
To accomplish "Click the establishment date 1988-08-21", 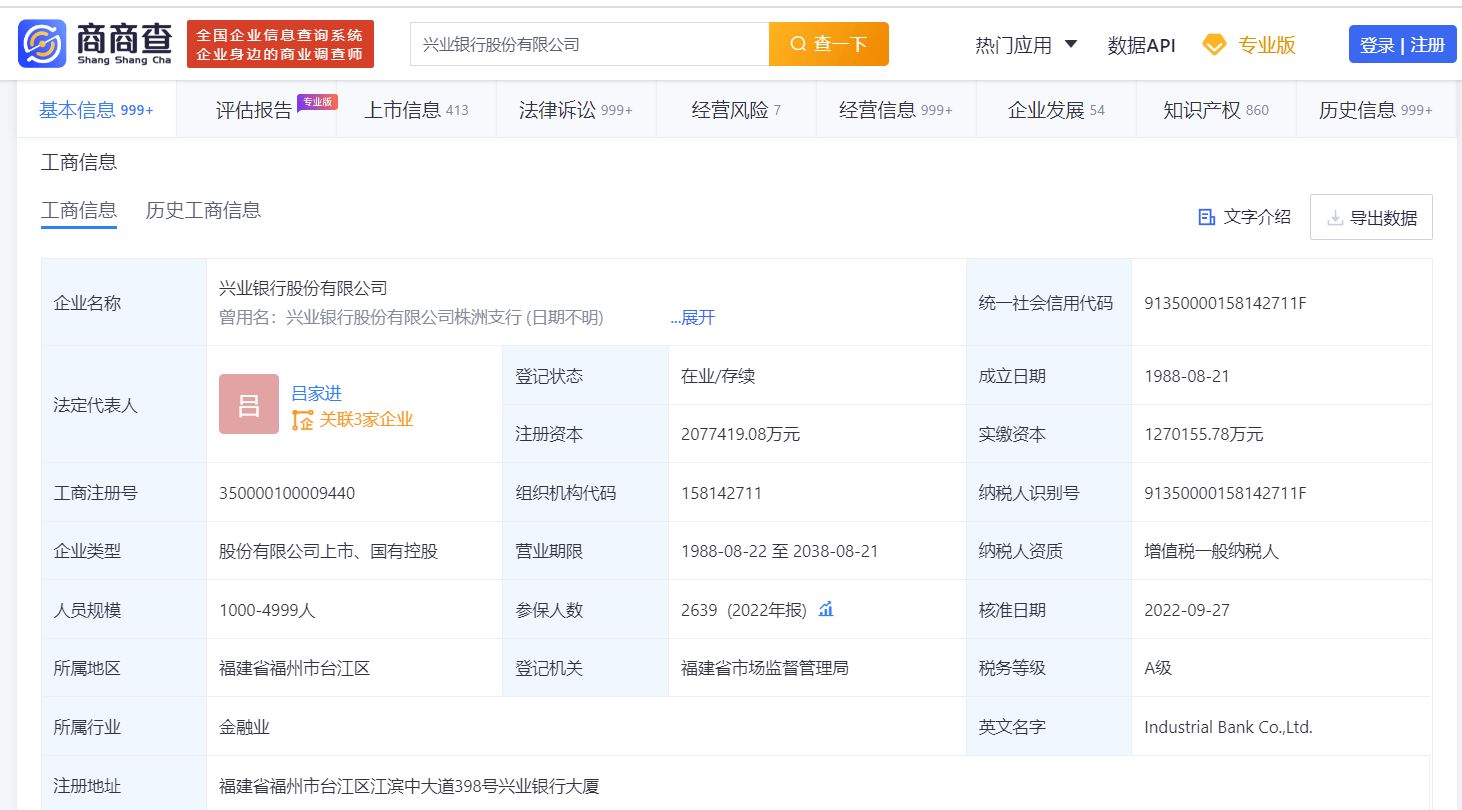I will [1187, 376].
